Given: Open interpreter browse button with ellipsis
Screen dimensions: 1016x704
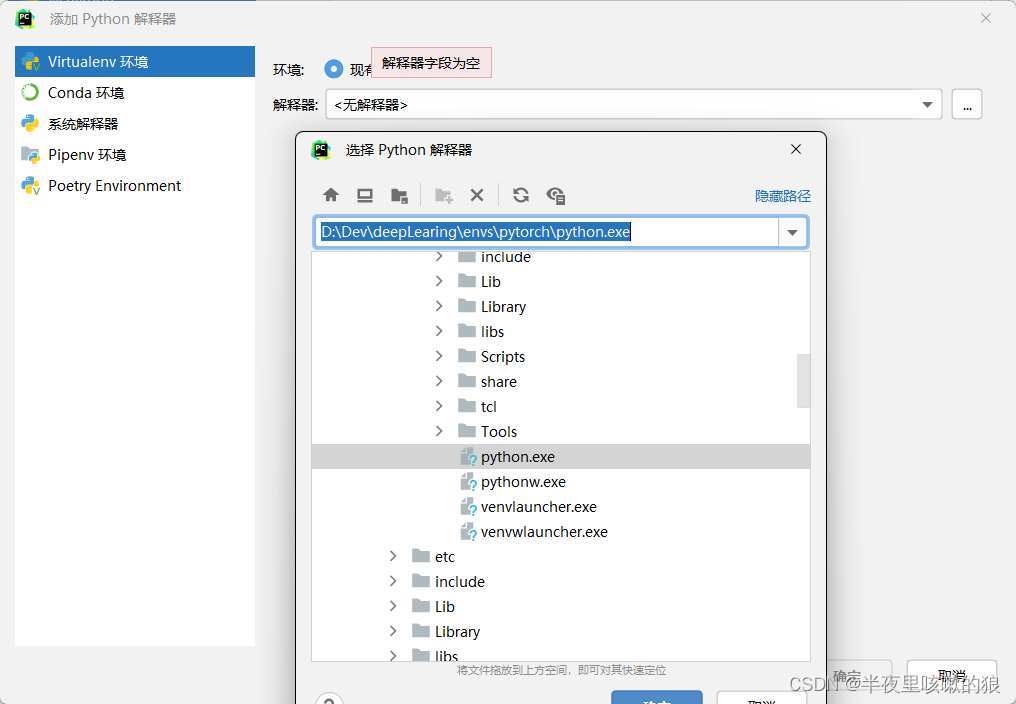Looking at the screenshot, I should click(967, 104).
